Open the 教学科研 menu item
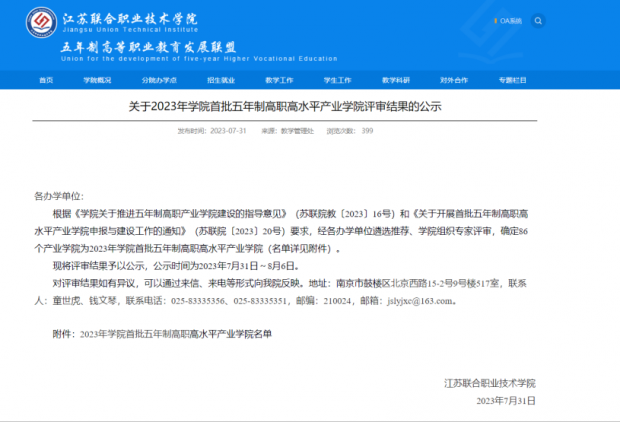Screen dimensions: 620x422 coord(396,80)
